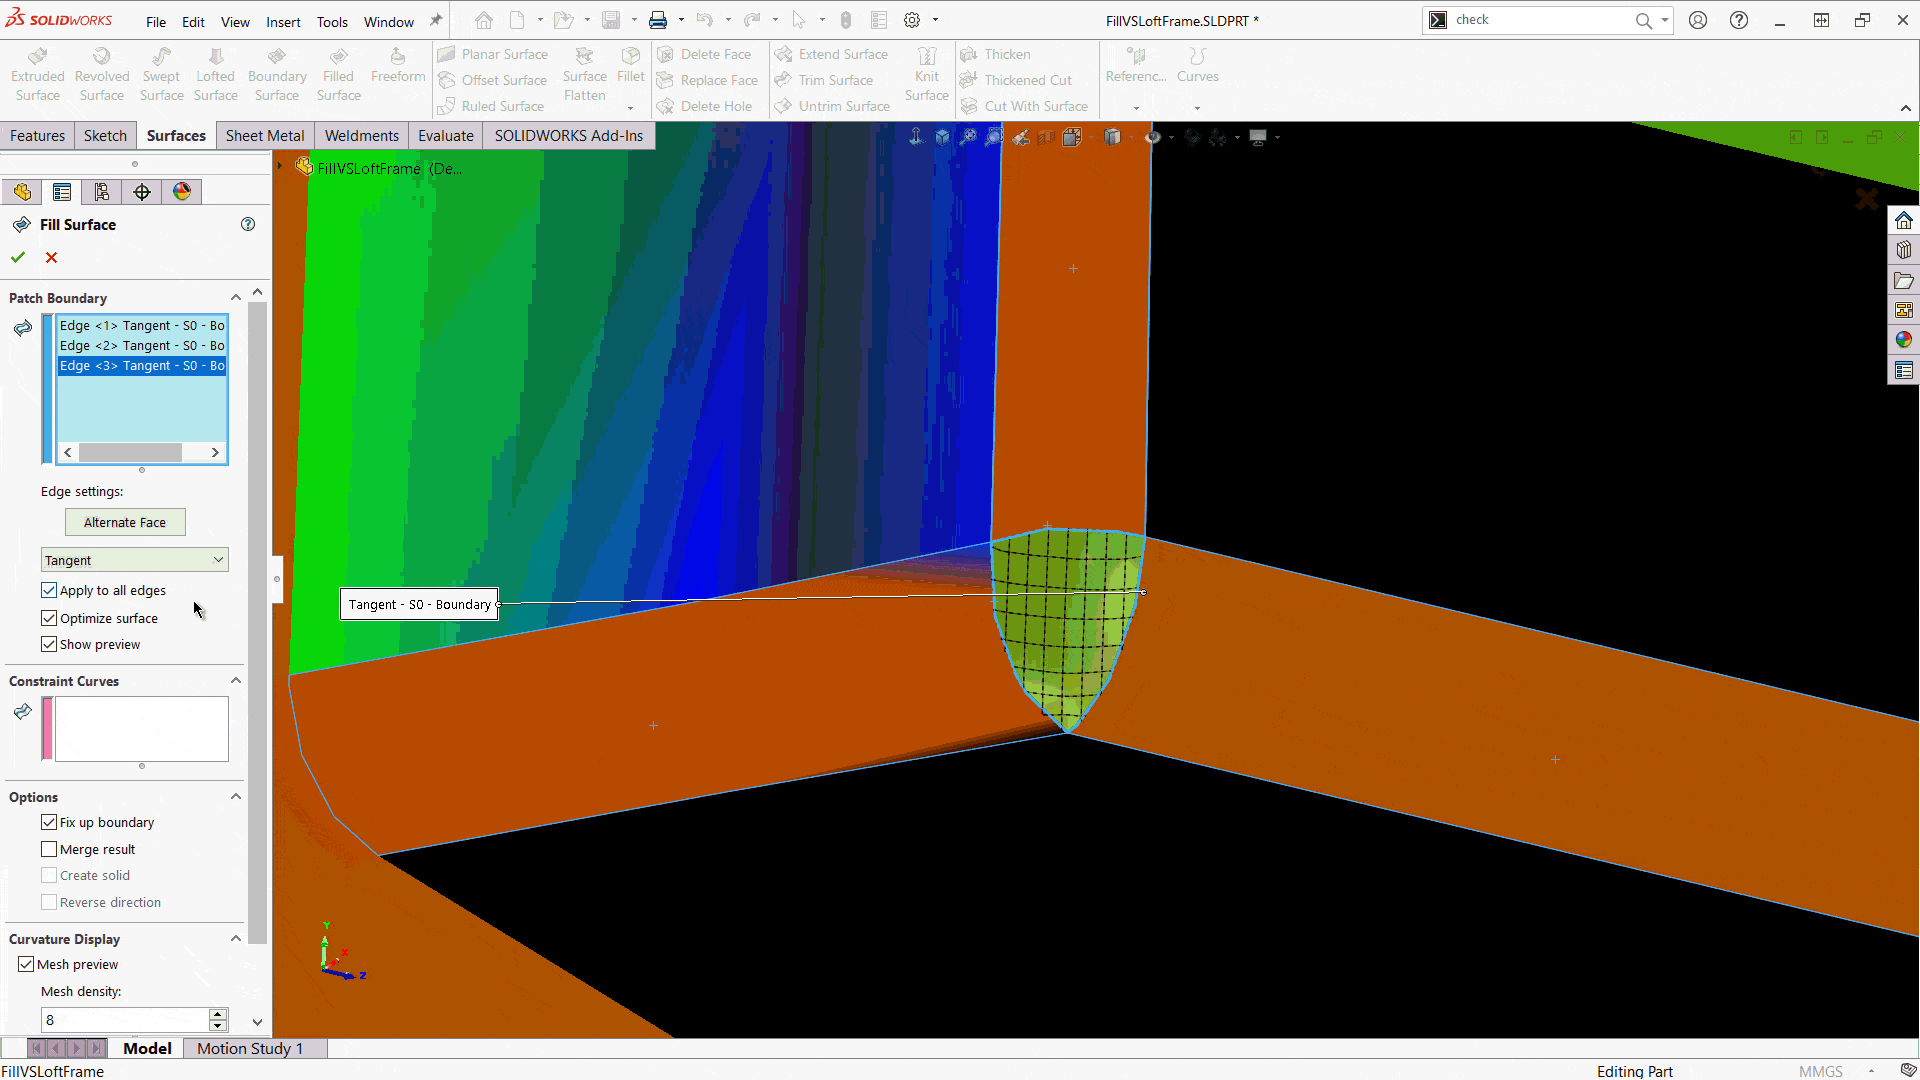1920x1080 pixels.
Task: Select the Thickened Cut tool
Action: coord(1026,80)
